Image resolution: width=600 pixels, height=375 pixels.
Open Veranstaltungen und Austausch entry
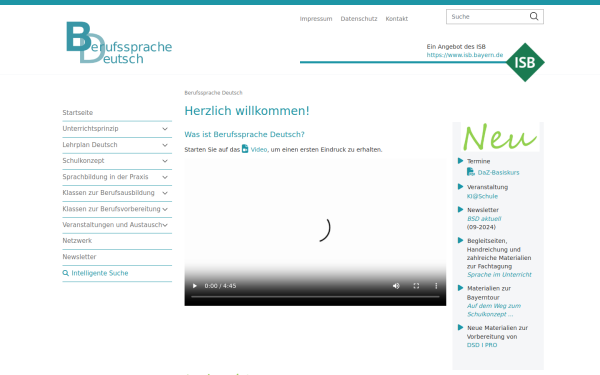coord(112,225)
